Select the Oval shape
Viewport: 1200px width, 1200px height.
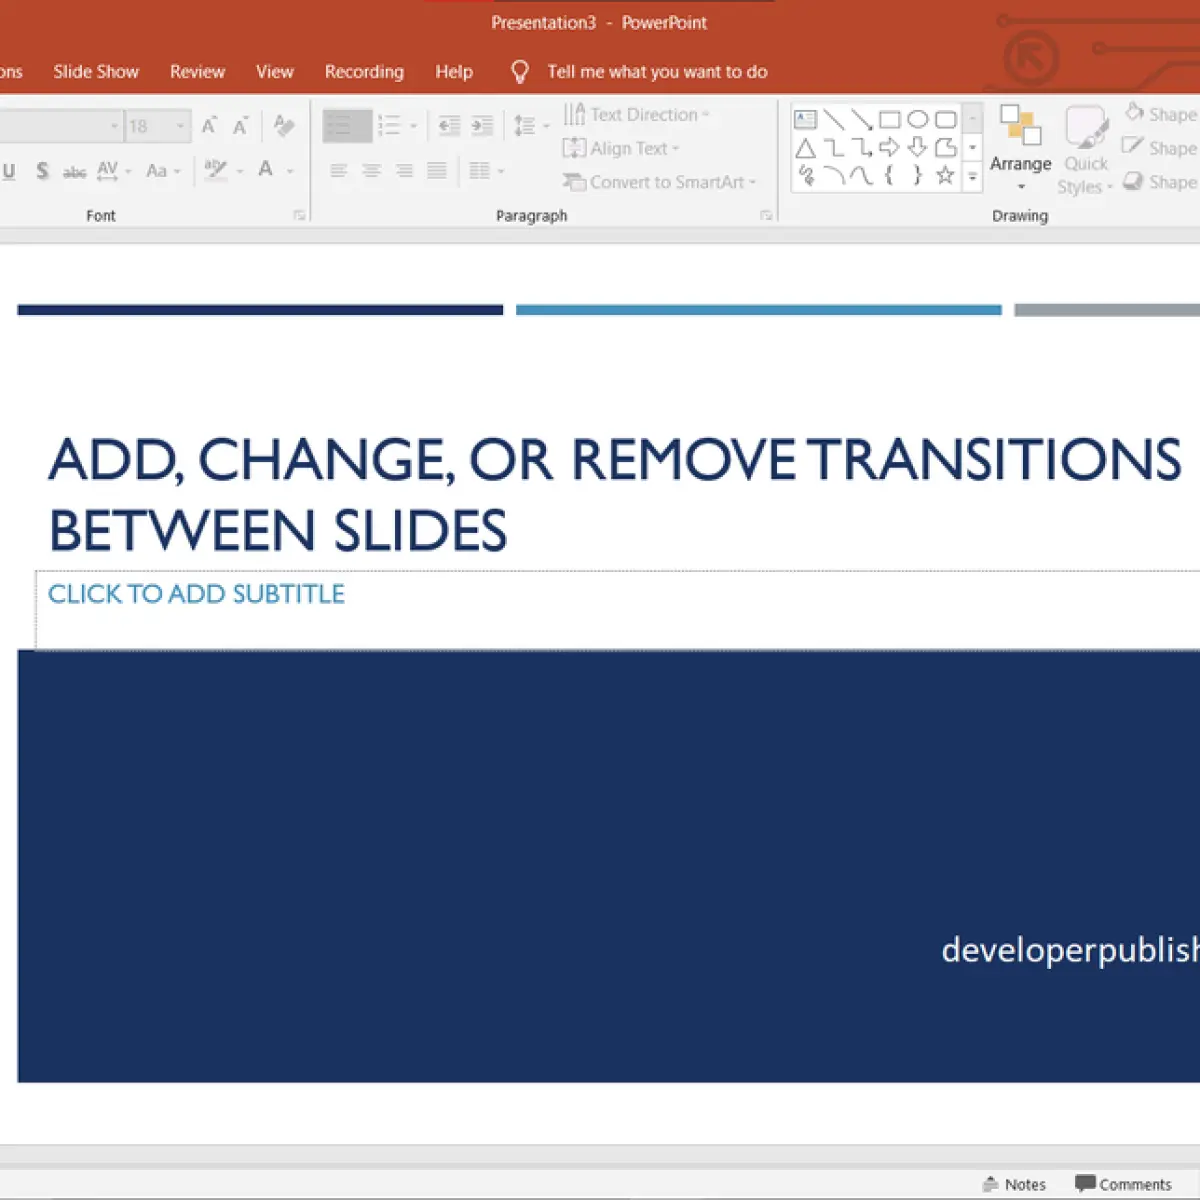[x=917, y=120]
